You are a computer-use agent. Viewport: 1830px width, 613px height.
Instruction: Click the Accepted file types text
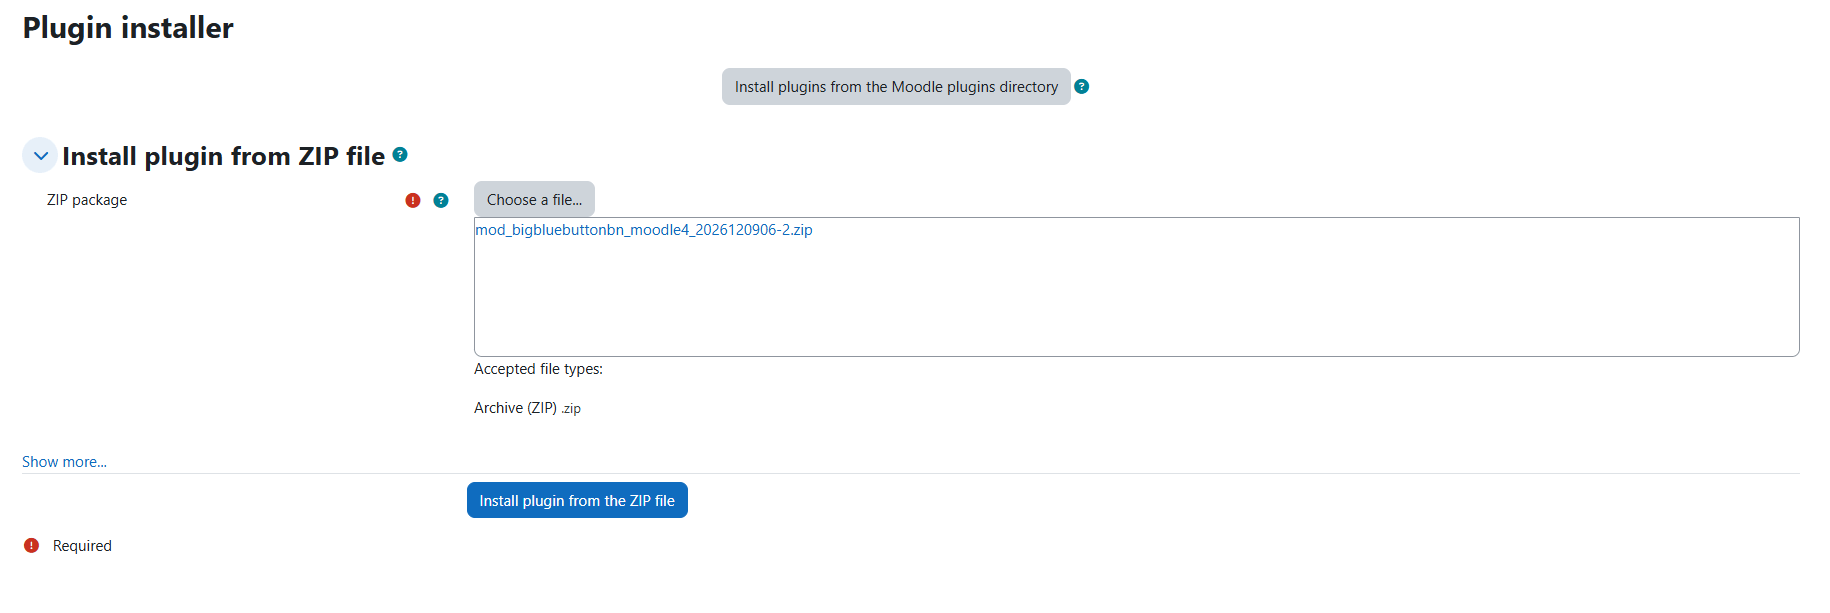538,369
